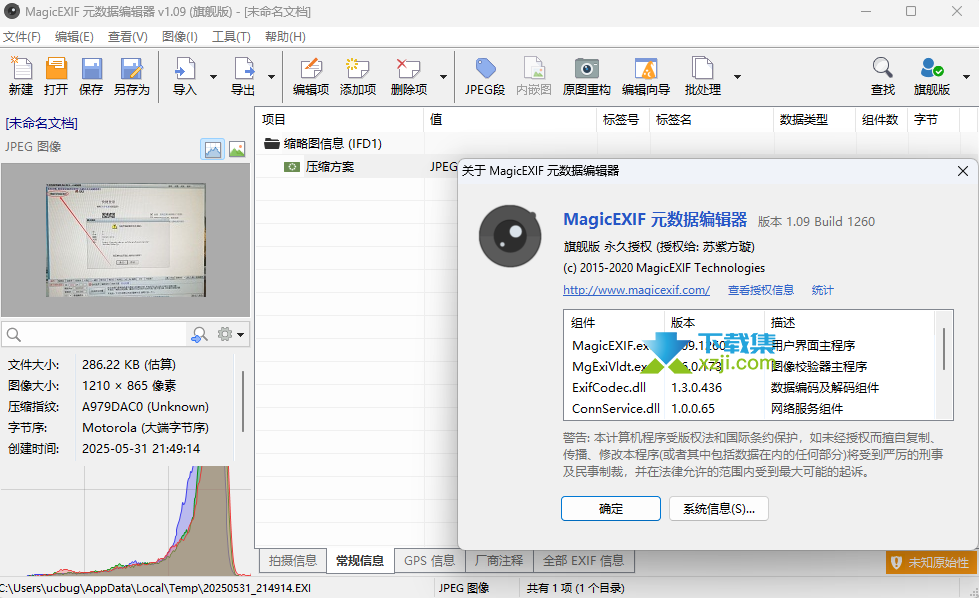Viewport: 979px width, 598px height.
Task: Open the 批处理 dropdown arrow
Action: click(737, 77)
